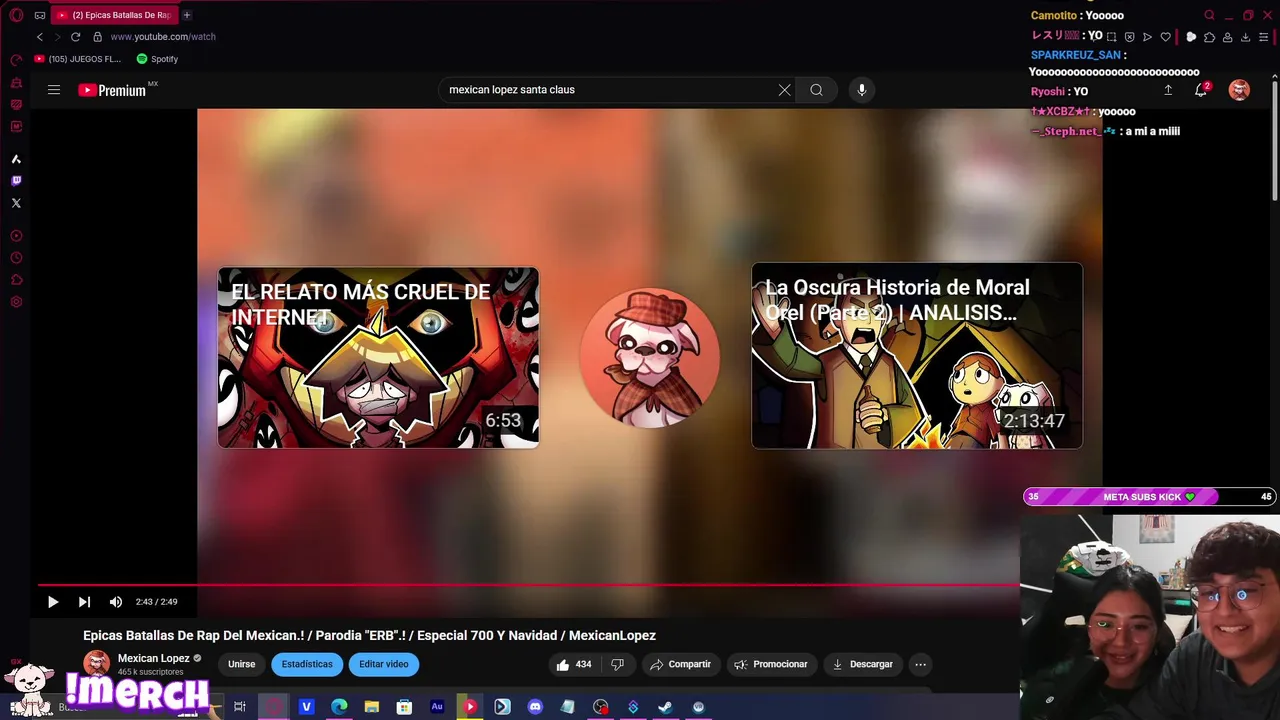Open File Explorer from the taskbar
Image resolution: width=1280 pixels, height=720 pixels.
372,707
